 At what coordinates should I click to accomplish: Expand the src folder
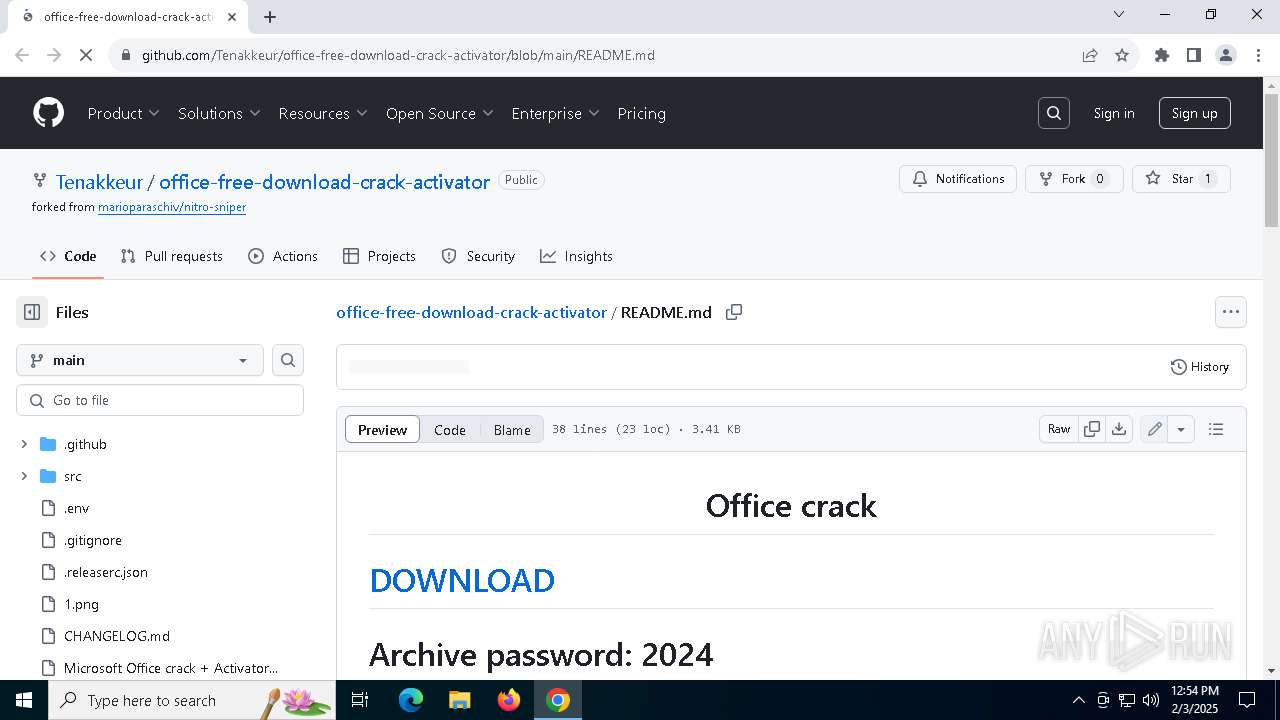tap(24, 476)
